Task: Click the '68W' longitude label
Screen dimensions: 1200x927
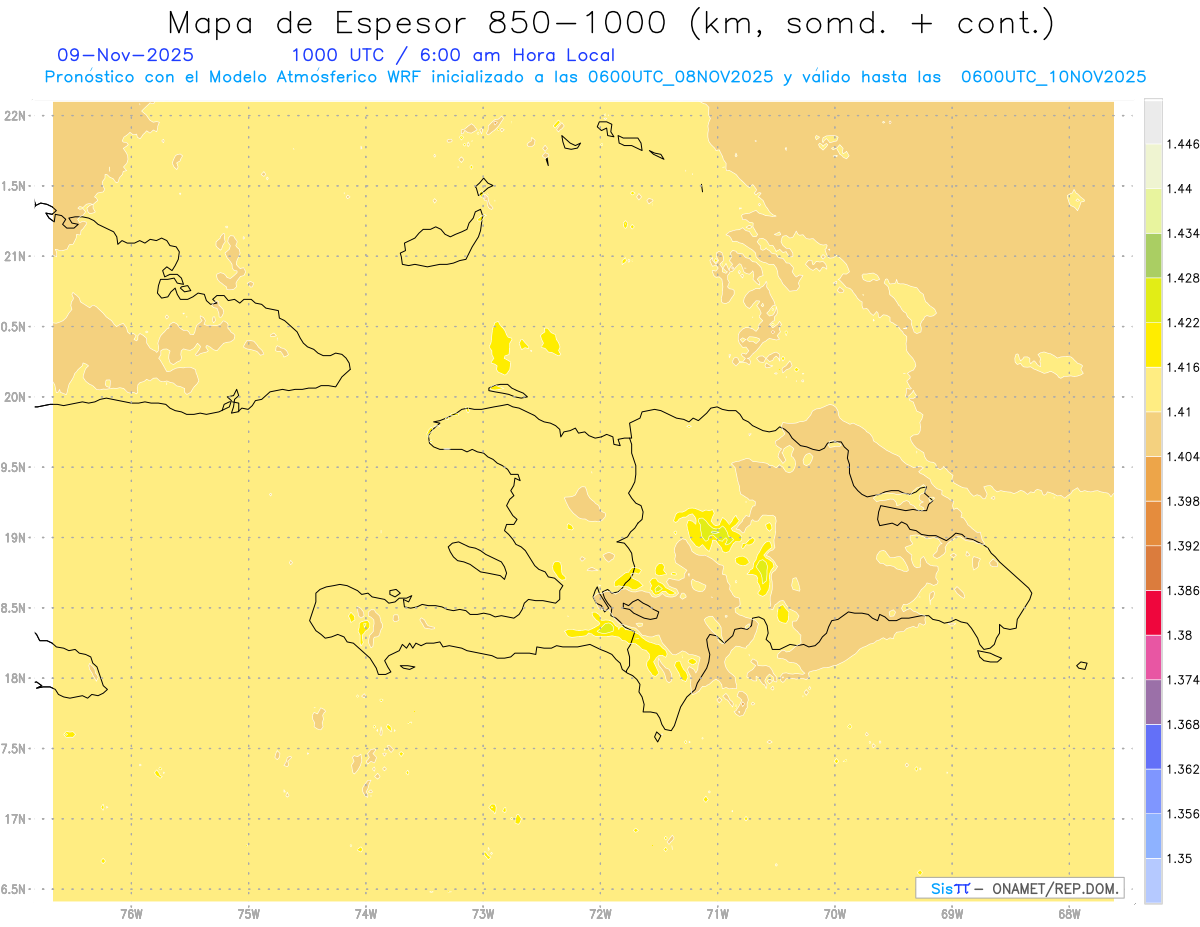Action: tap(1069, 914)
